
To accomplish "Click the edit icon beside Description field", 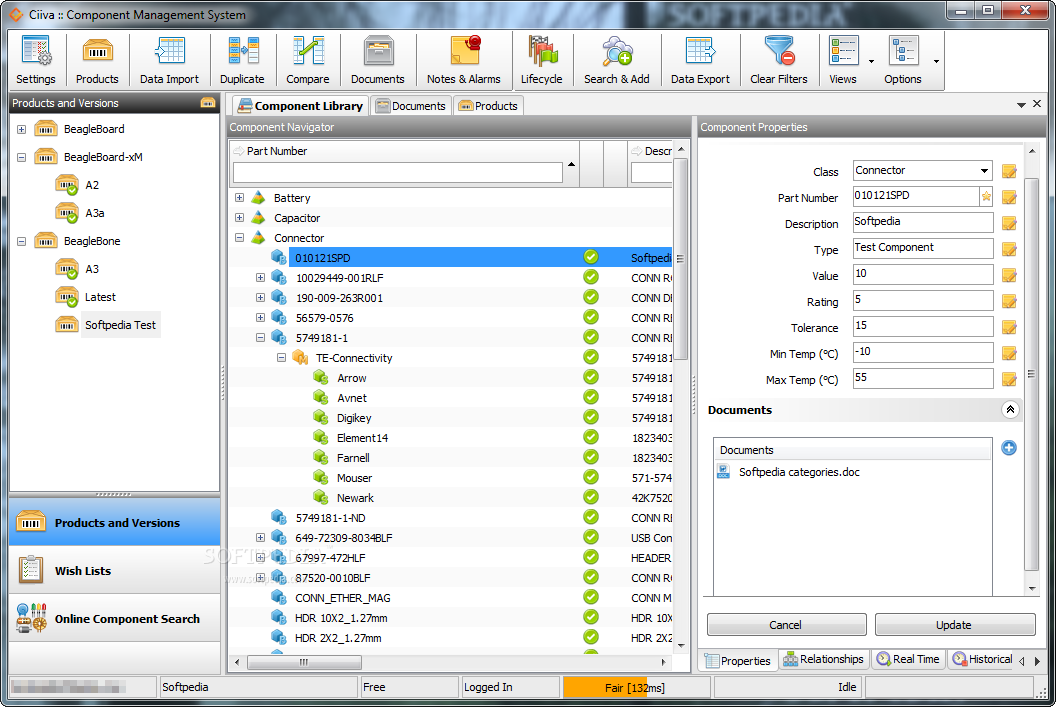I will [1009, 224].
